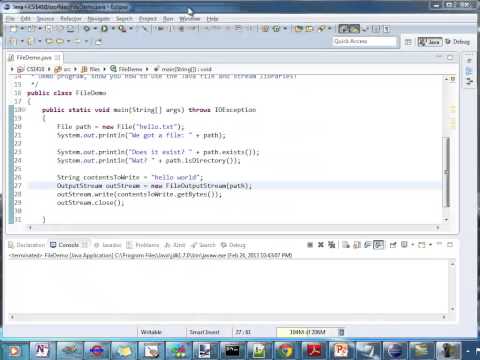Switch to the Debug perspective
Image resolution: width=480 pixels, height=360 pixels.
click(x=457, y=42)
